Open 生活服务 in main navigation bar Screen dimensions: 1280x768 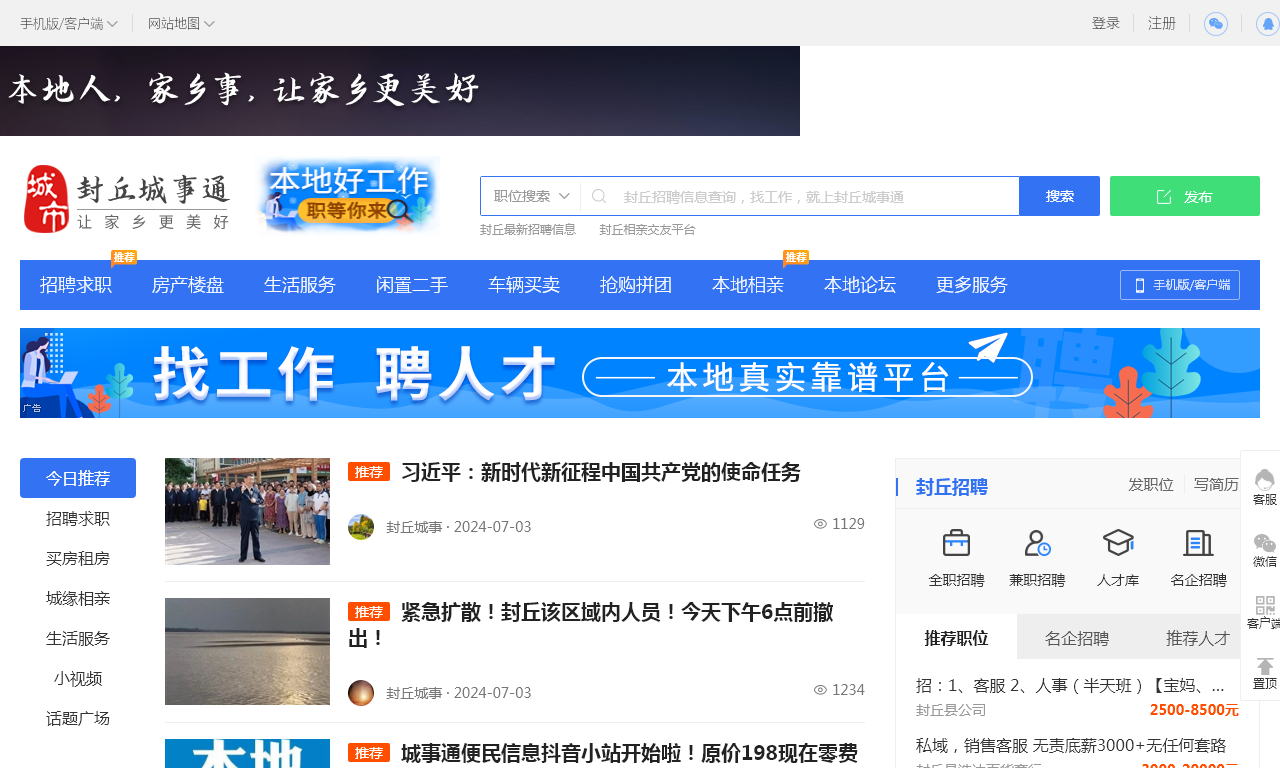[x=300, y=285]
